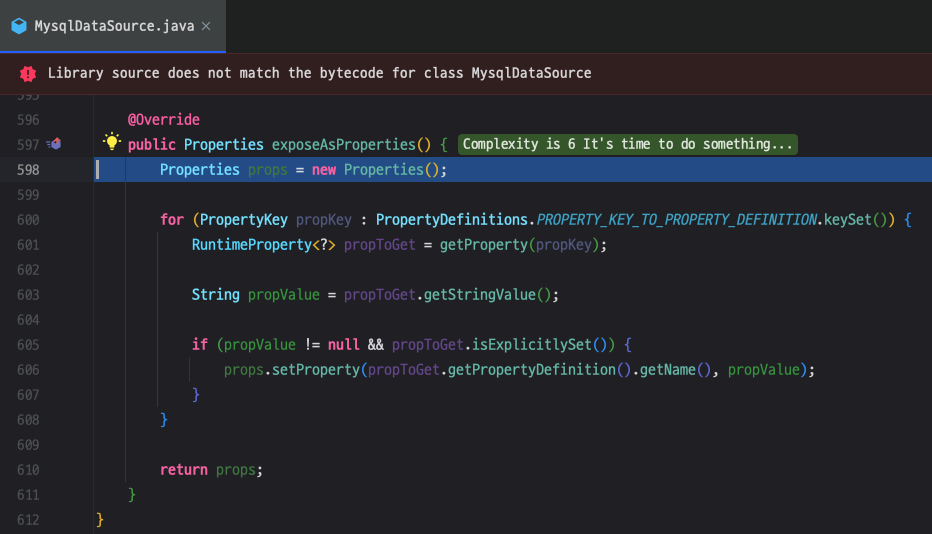Click the PropertyDefinitions class reference
Image resolution: width=932 pixels, height=534 pixels.
tap(451, 220)
